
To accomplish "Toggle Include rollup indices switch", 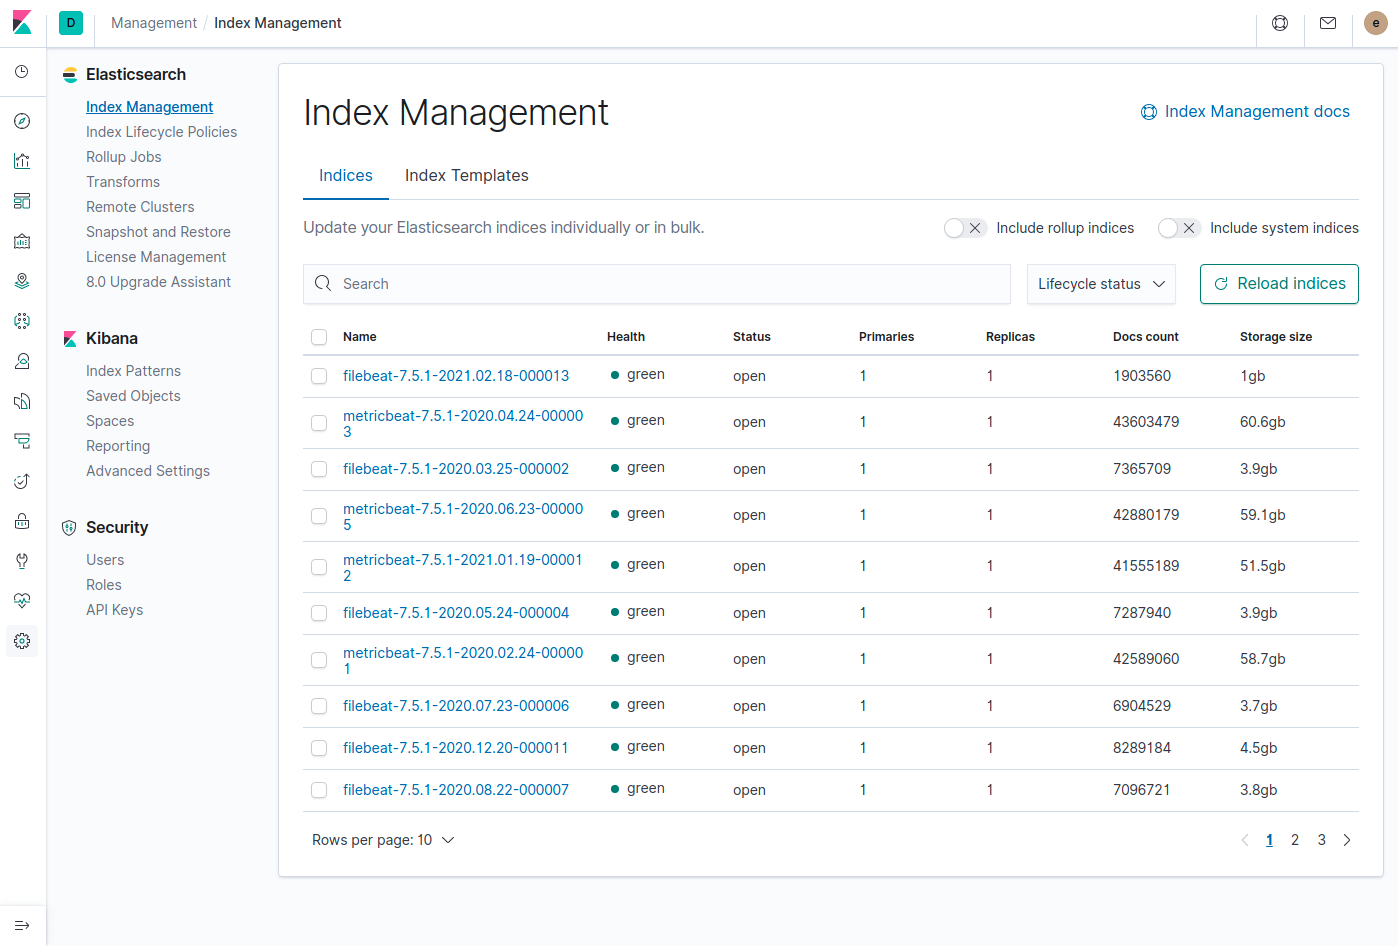I will coord(965,228).
